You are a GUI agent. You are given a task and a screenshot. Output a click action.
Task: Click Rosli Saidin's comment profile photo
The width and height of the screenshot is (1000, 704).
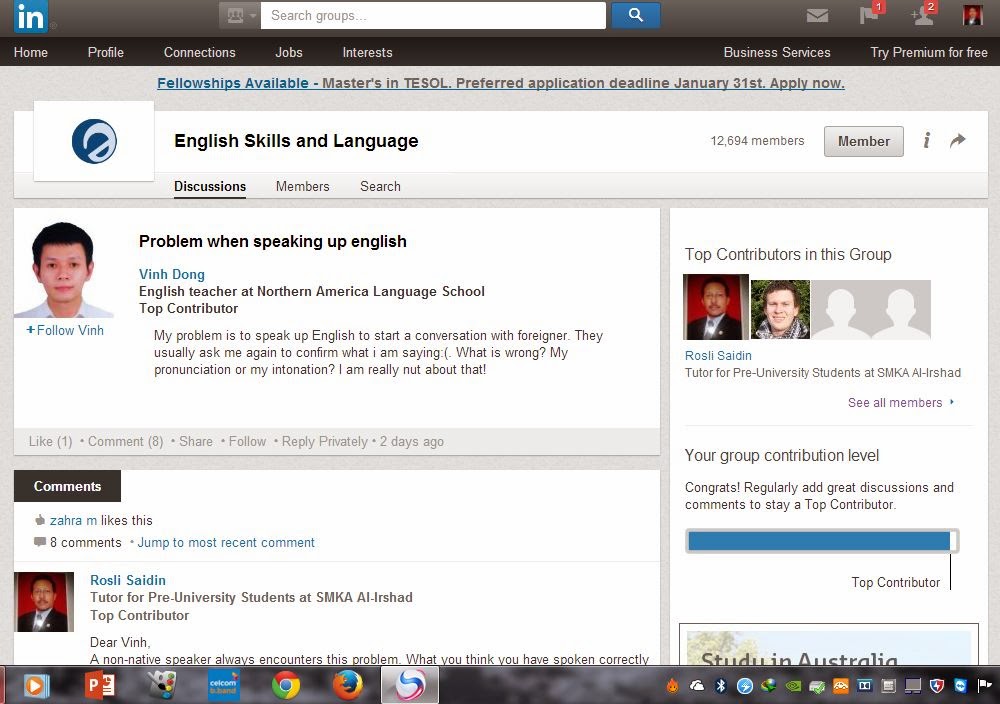click(44, 602)
